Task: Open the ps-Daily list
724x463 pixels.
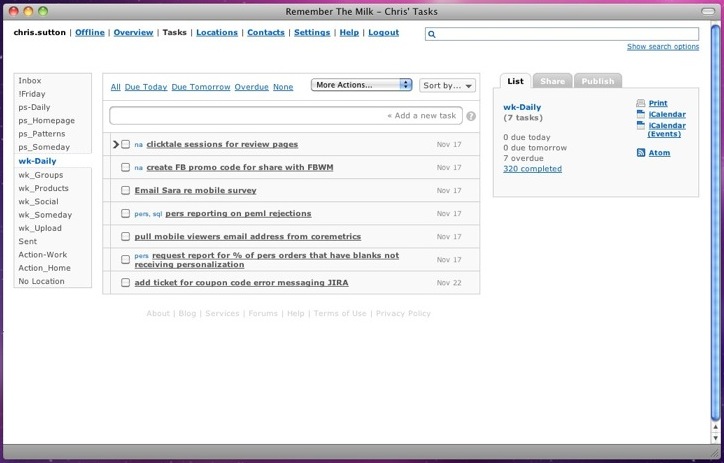Action: click(34, 107)
